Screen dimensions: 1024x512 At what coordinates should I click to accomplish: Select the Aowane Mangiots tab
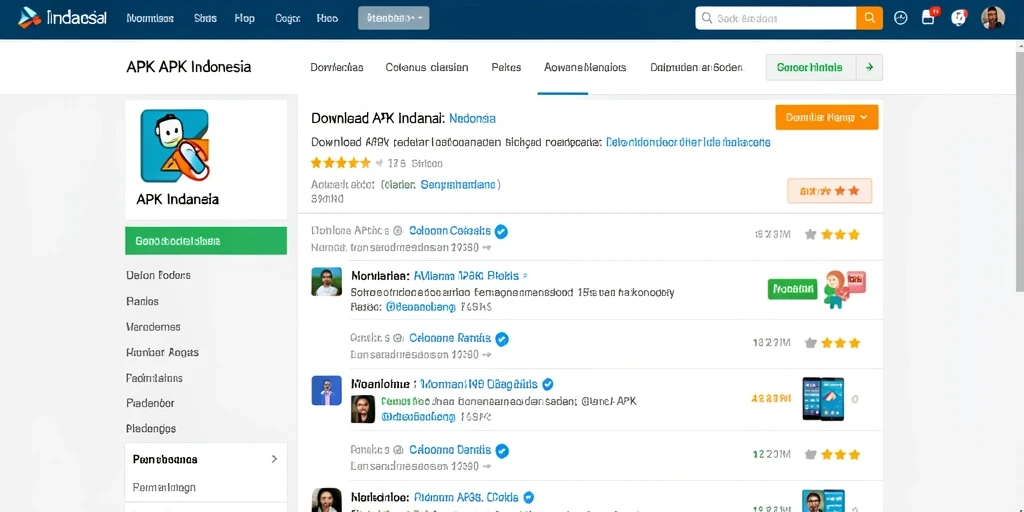point(585,67)
